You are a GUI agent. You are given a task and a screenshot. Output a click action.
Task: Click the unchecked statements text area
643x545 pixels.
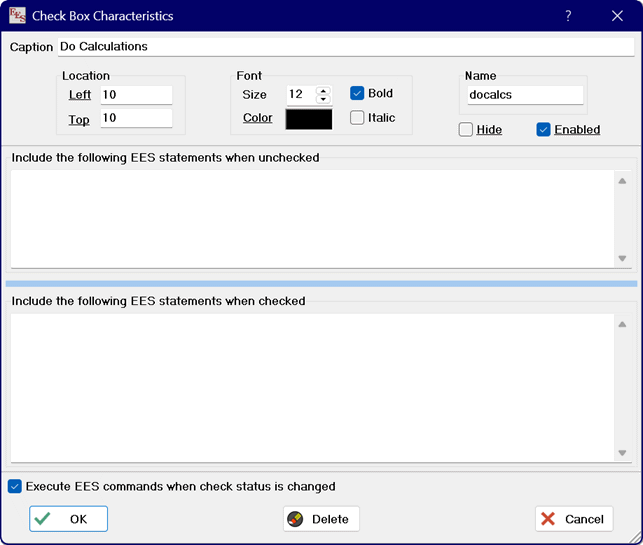310,217
